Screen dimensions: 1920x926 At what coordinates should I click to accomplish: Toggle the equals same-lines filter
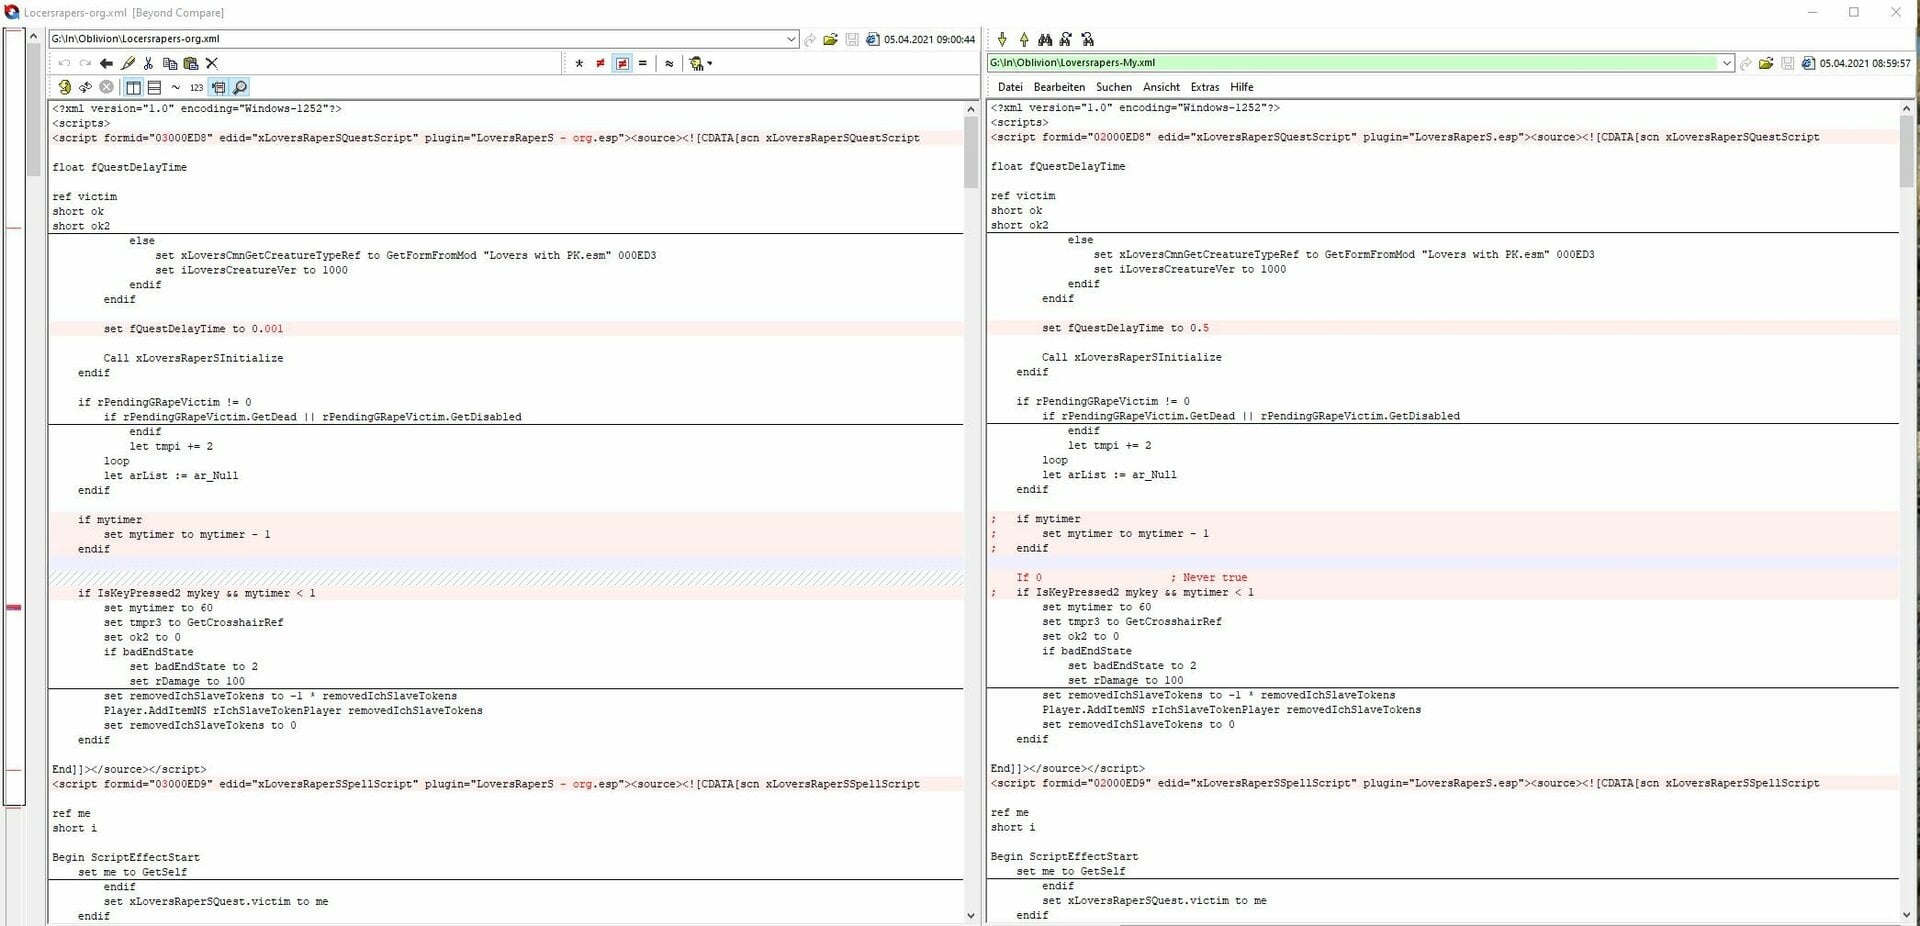click(x=643, y=63)
